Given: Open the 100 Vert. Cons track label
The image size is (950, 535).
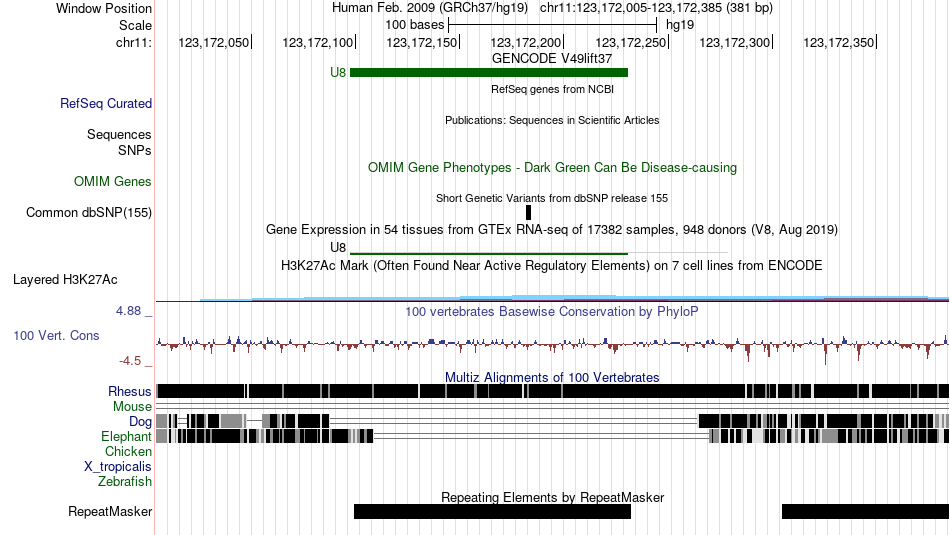Looking at the screenshot, I should click(x=56, y=336).
